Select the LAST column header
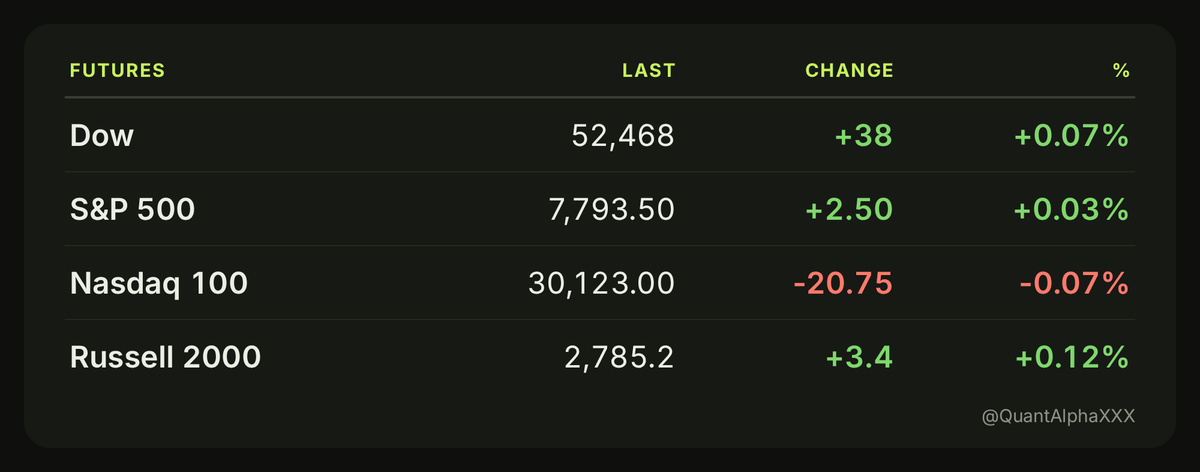This screenshot has height=472, width=1200. [x=648, y=71]
